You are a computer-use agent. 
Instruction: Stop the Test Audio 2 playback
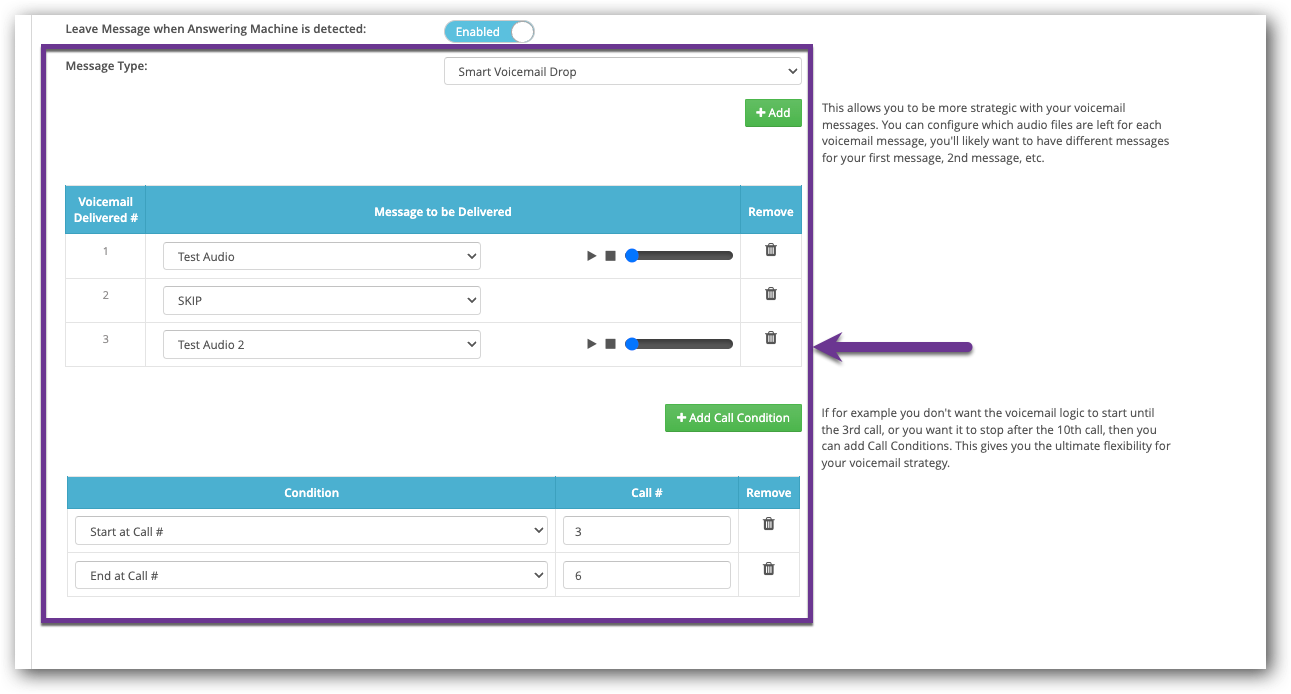(610, 344)
